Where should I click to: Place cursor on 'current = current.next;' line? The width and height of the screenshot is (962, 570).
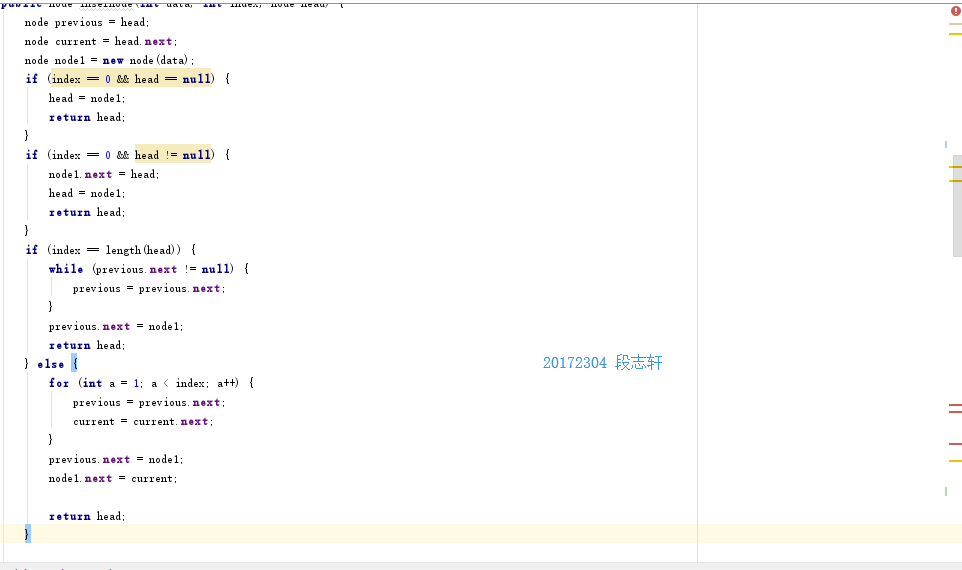coord(143,422)
